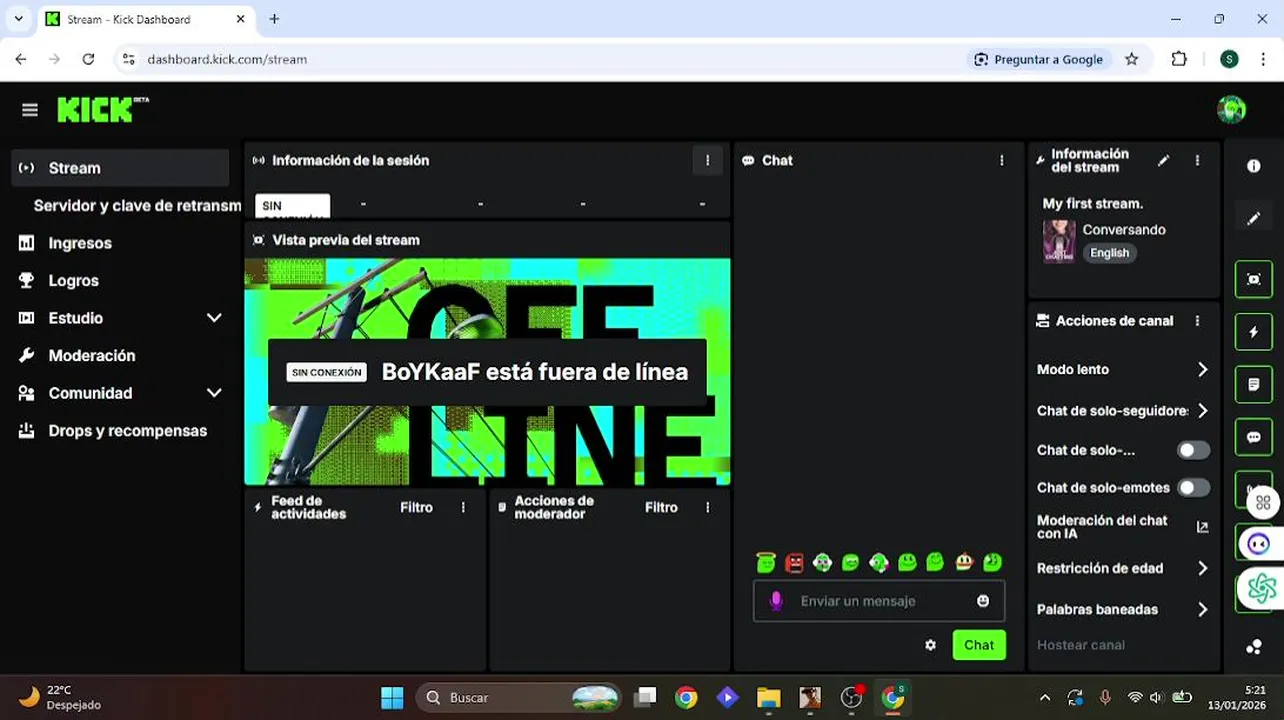
Task: Toggle the lightning activity feed panel icon
Action: point(1254,331)
